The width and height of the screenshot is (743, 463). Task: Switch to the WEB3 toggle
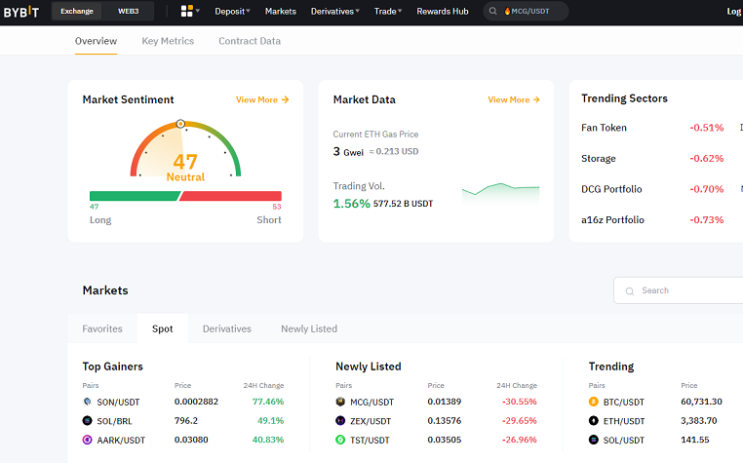(128, 11)
